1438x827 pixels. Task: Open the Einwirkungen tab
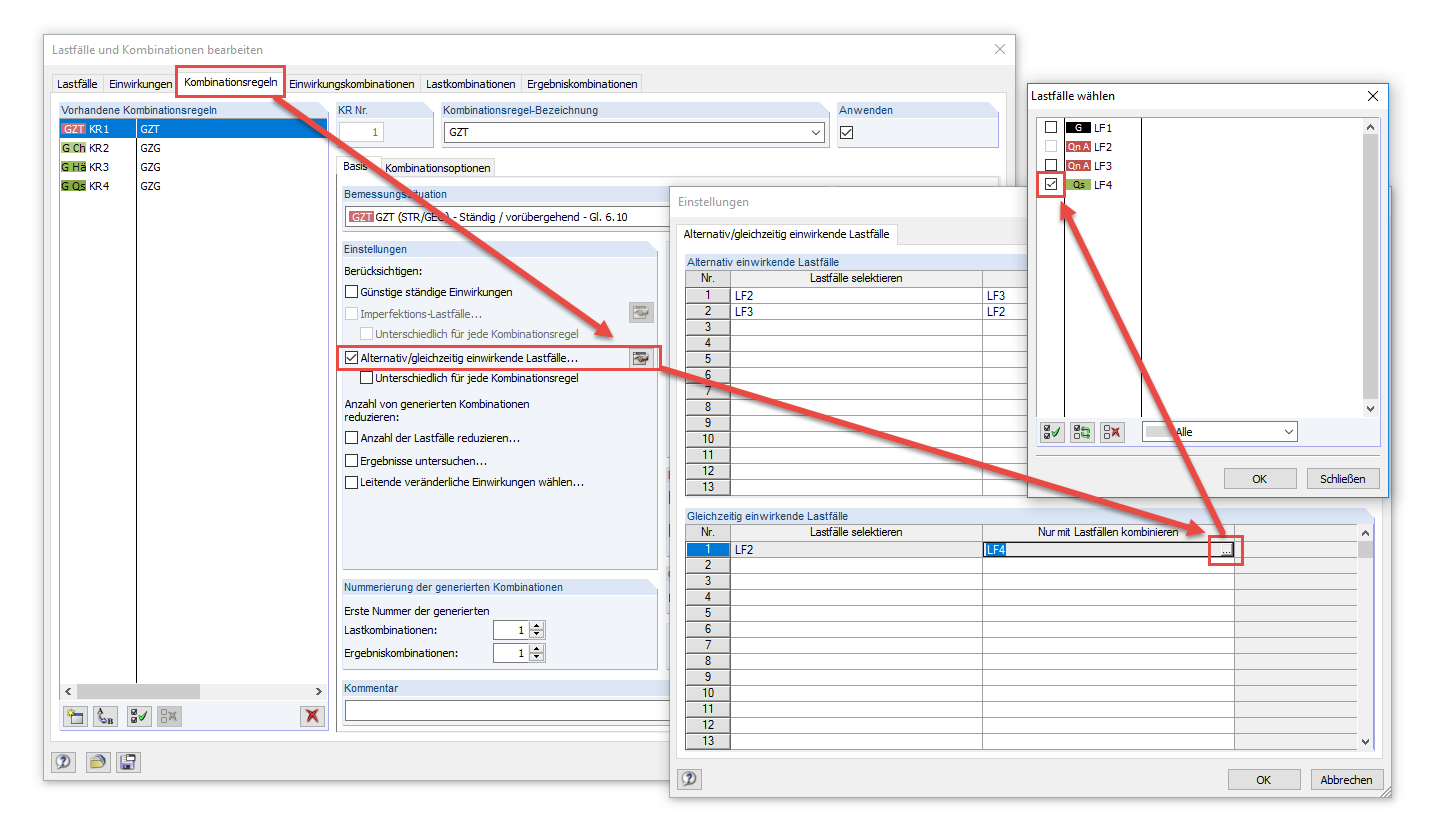pyautogui.click(x=140, y=84)
